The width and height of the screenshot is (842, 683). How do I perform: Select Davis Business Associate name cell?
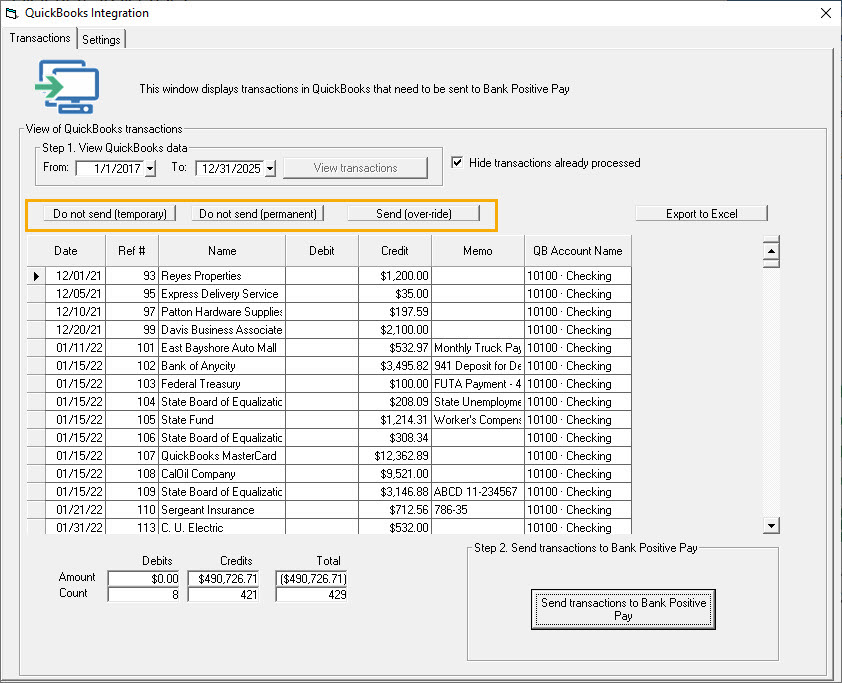pos(222,330)
